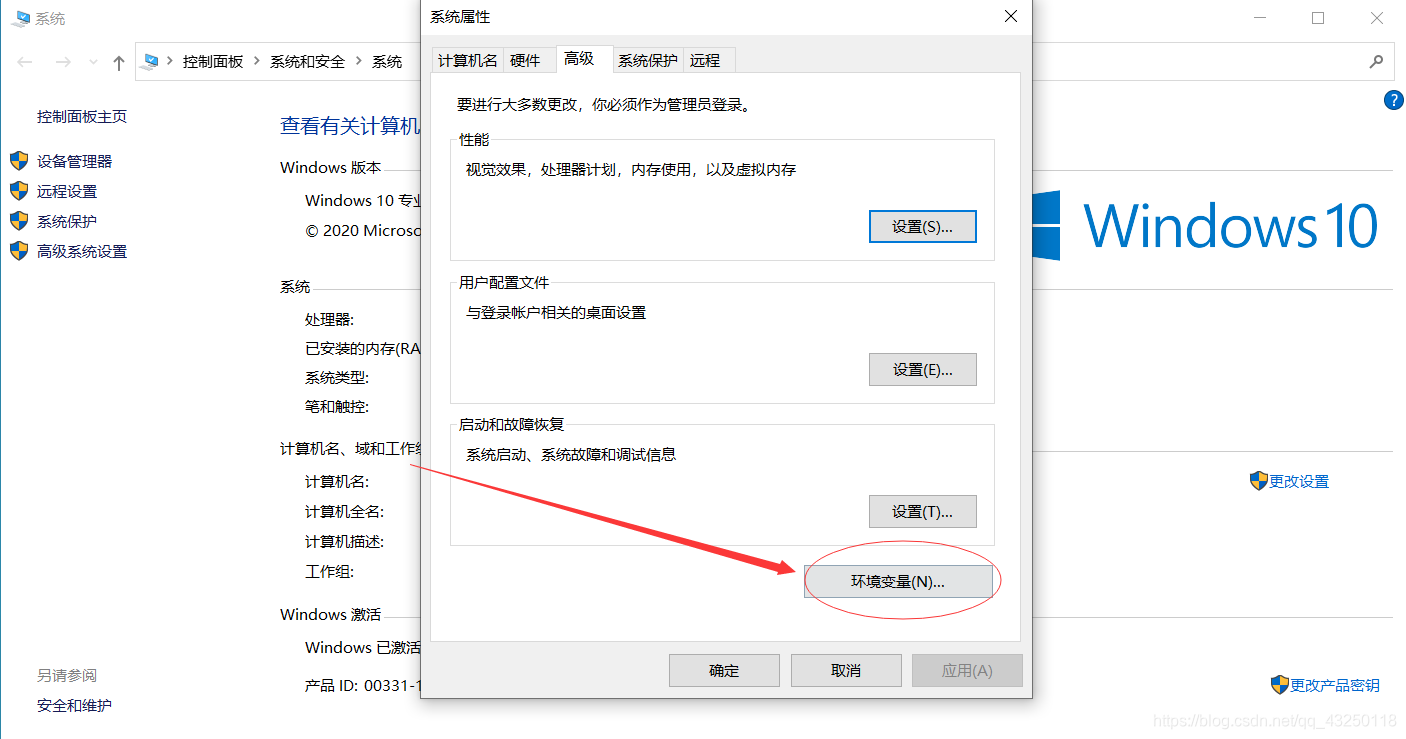Click the shield icon beside 高级系统设置
The height and width of the screenshot is (739, 1406).
[19, 251]
